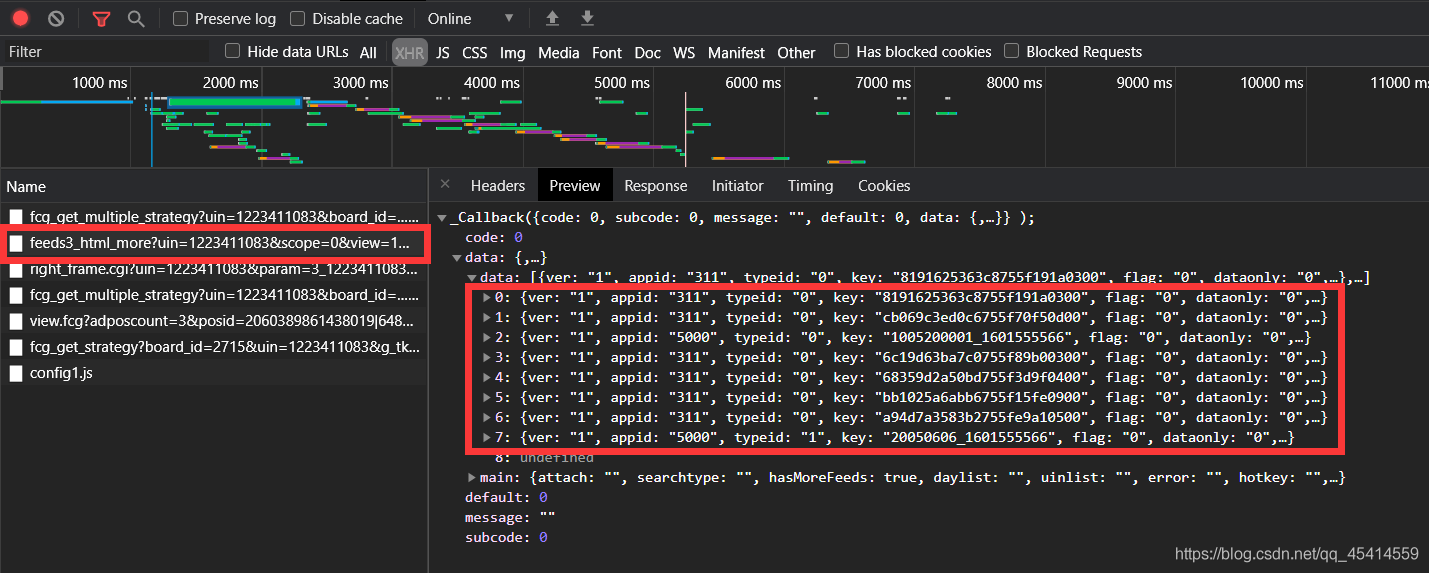Click the 5000 ms timeline marker
The image size is (1429, 573).
tap(622, 83)
